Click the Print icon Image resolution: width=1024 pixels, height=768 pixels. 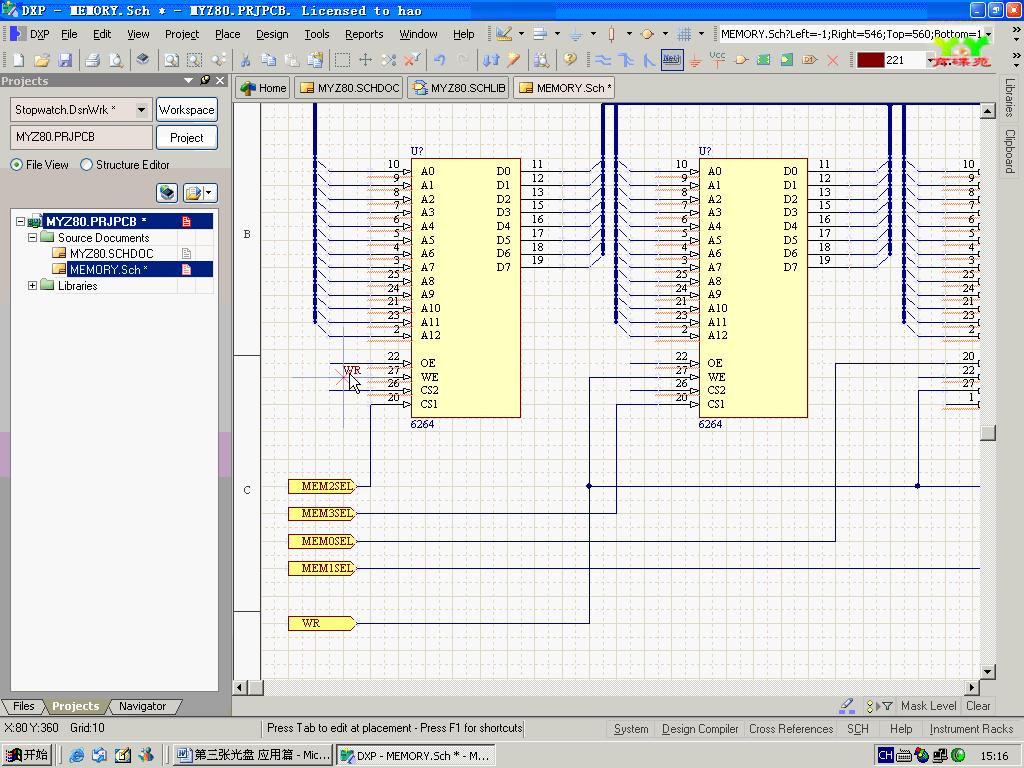[93, 60]
